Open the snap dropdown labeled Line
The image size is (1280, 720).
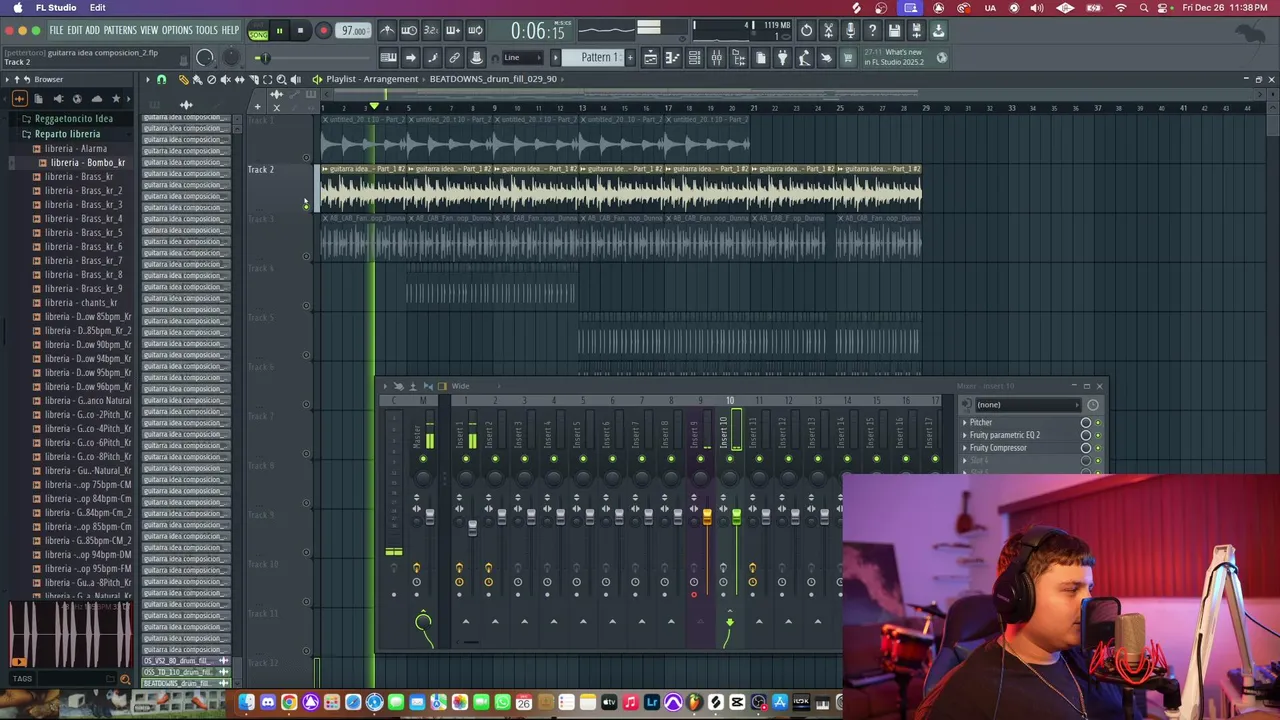click(x=521, y=58)
